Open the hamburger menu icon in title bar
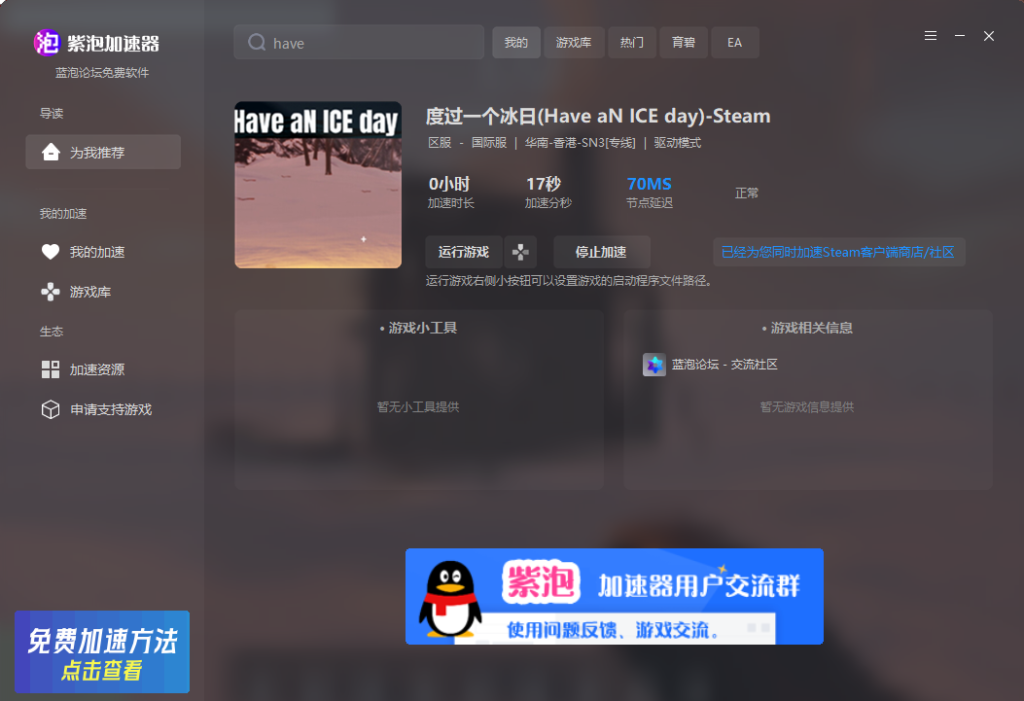Image resolution: width=1024 pixels, height=701 pixels. coord(930,36)
